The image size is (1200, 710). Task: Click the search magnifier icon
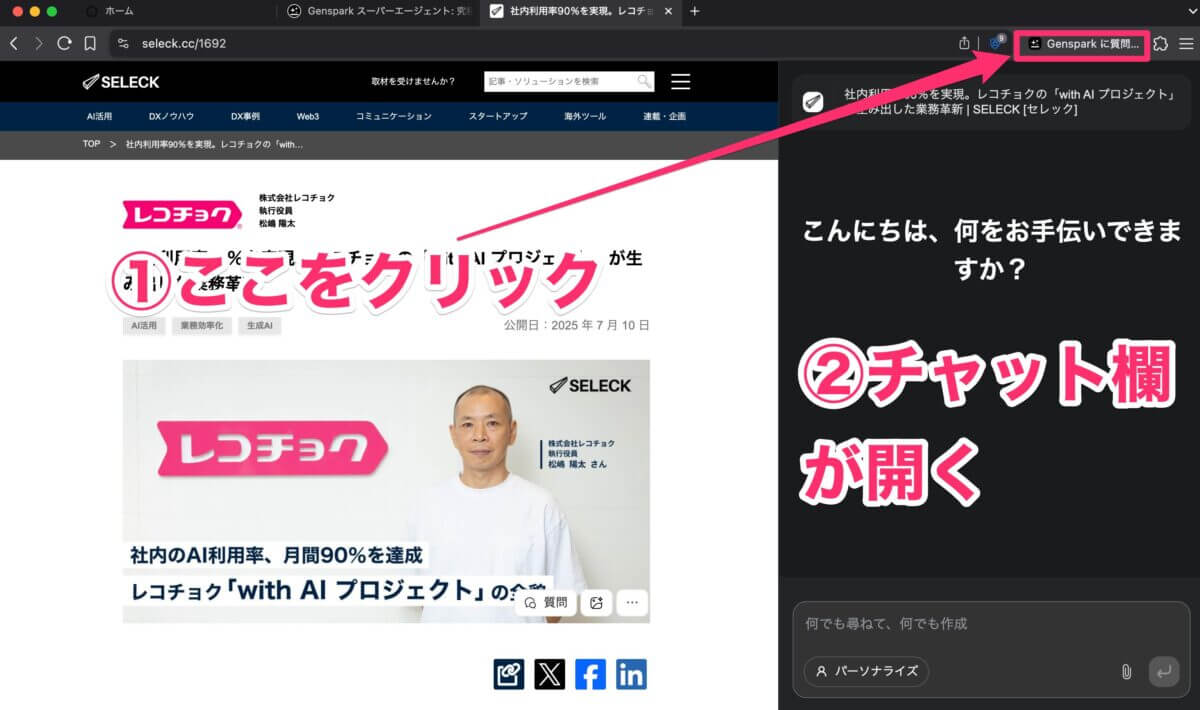644,82
